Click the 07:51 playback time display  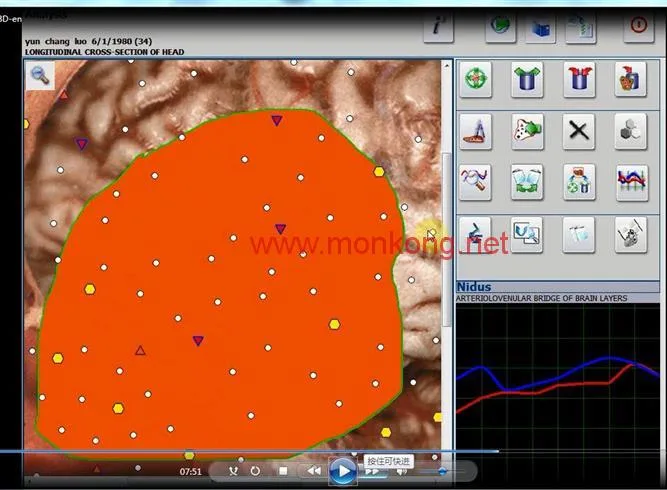(x=191, y=471)
